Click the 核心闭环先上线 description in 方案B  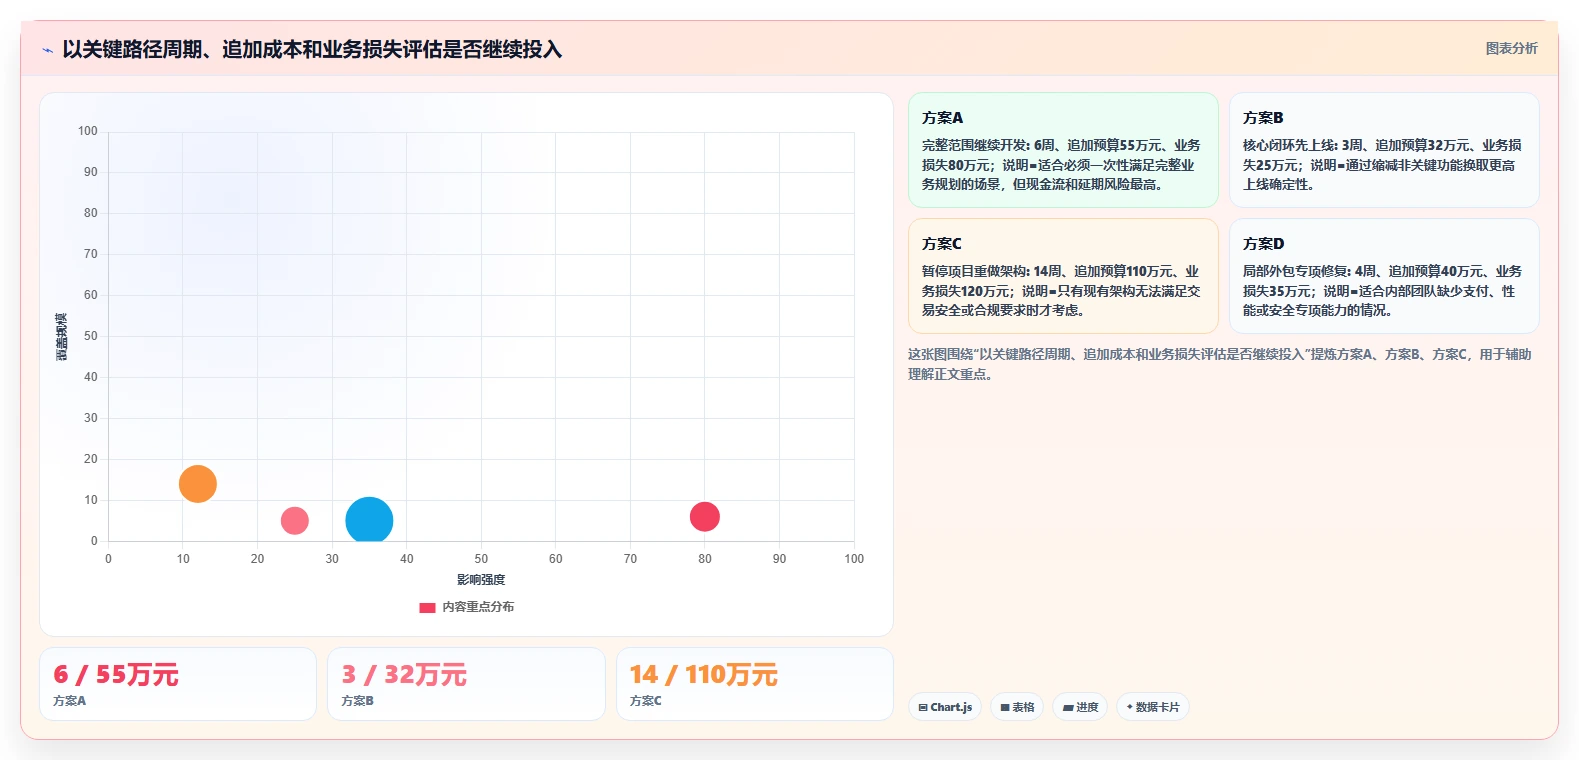1382,165
